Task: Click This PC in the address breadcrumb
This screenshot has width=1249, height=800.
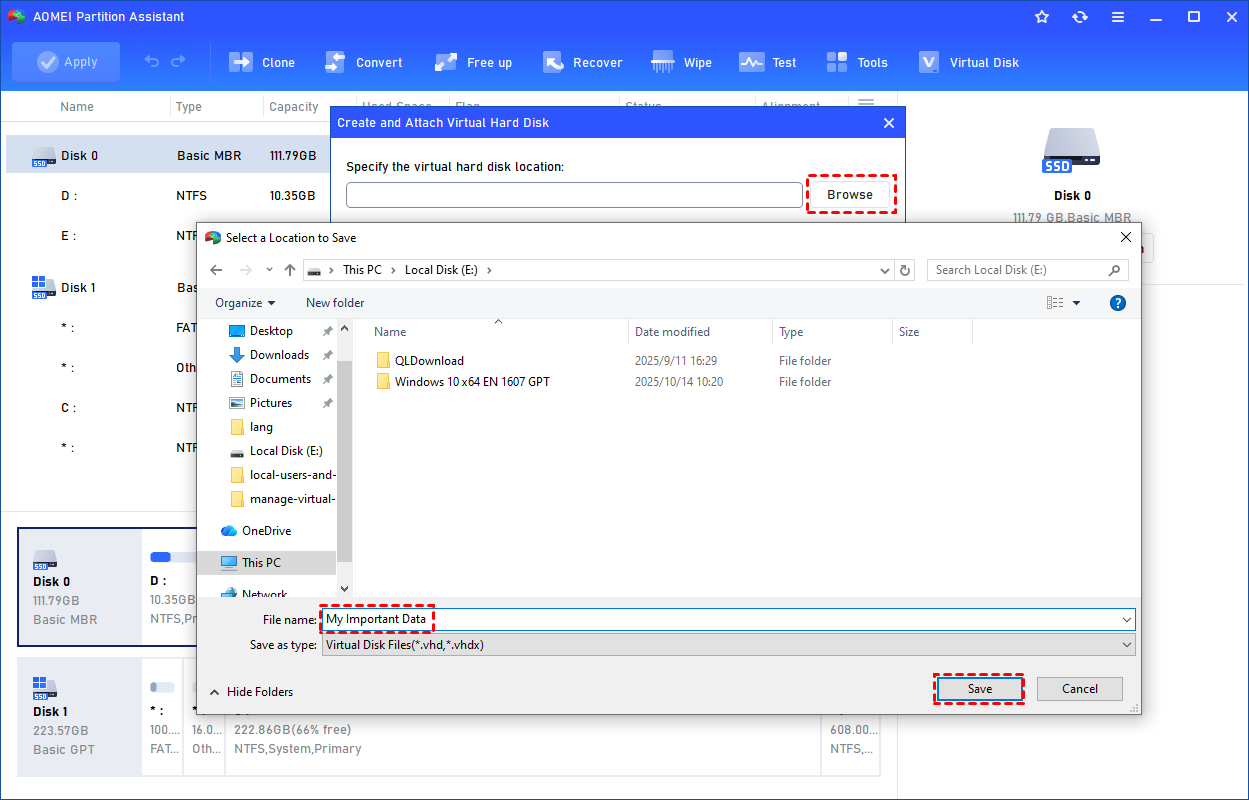Action: pyautogui.click(x=362, y=270)
